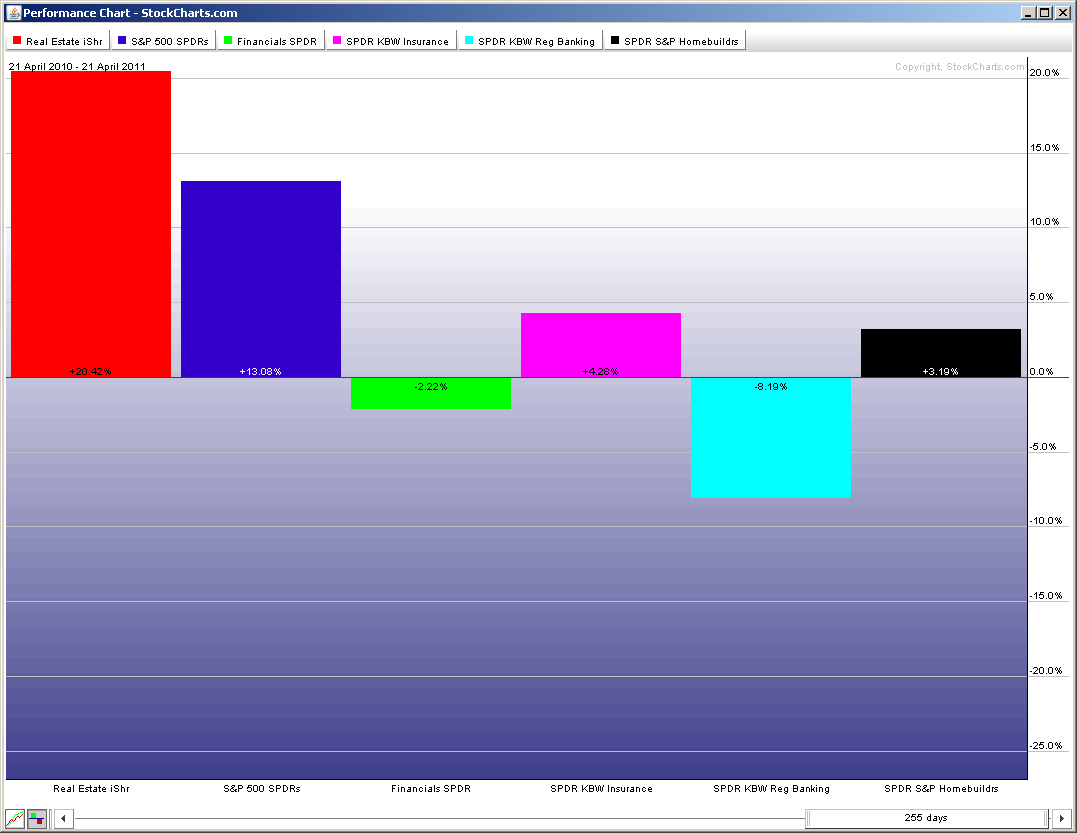Screen dimensions: 1077x833
Task: Switch to line chart mode icon
Action: (14, 819)
